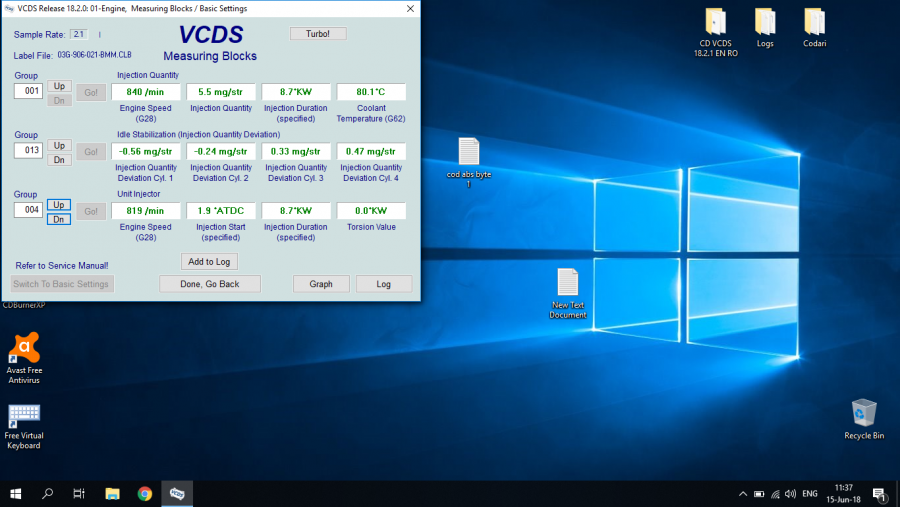Open the Logs desktop folder
The width and height of the screenshot is (900, 507).
(765, 23)
